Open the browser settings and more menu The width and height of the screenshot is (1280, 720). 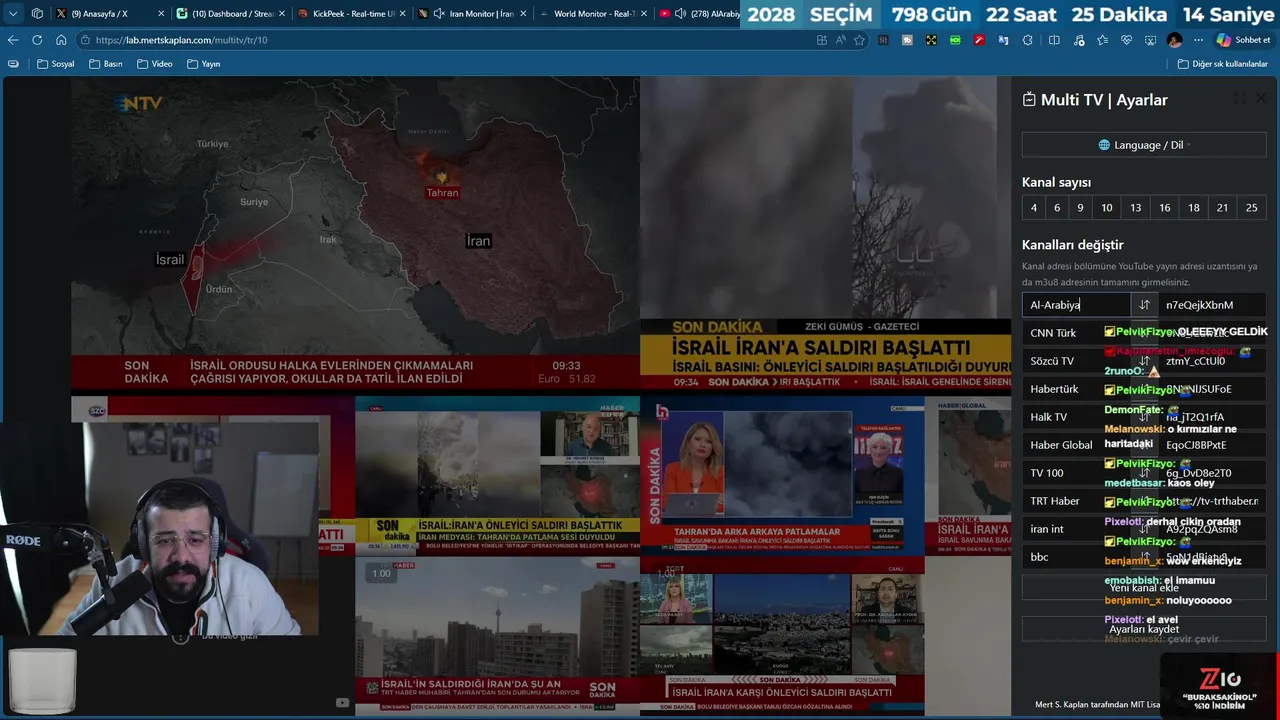tap(1198, 40)
